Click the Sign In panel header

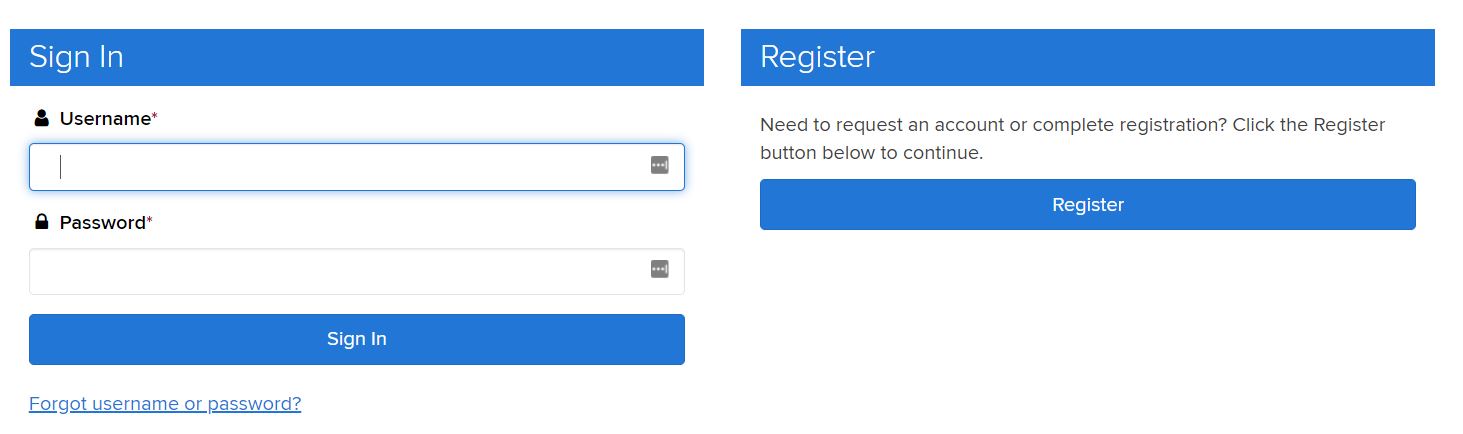pyautogui.click(x=357, y=57)
